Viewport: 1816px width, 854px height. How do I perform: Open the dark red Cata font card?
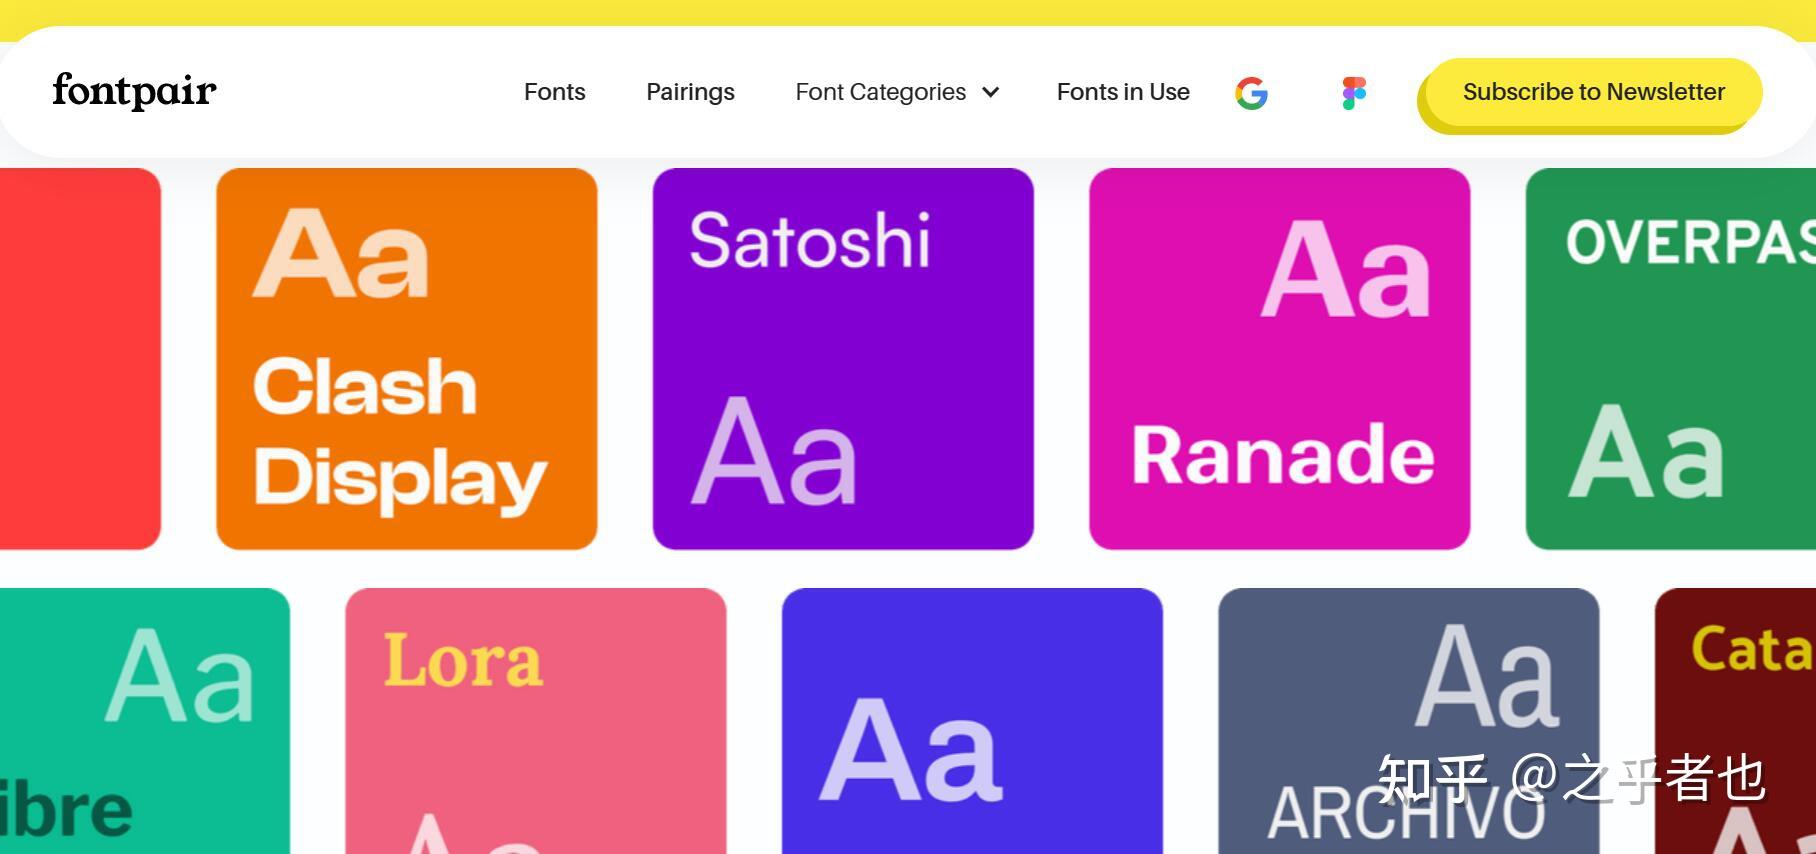pyautogui.click(x=1735, y=721)
